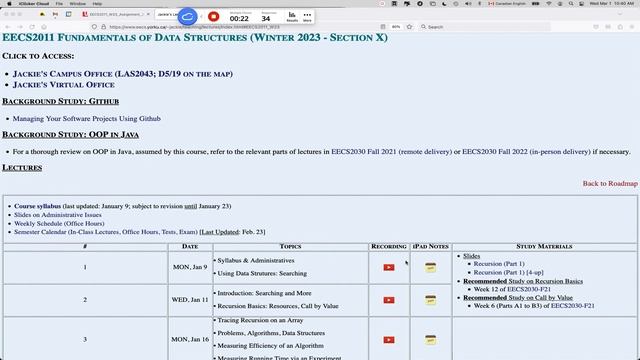640x360 pixels.
Task: Open the Recursion (Part 1) slides link
Action: click(499, 264)
